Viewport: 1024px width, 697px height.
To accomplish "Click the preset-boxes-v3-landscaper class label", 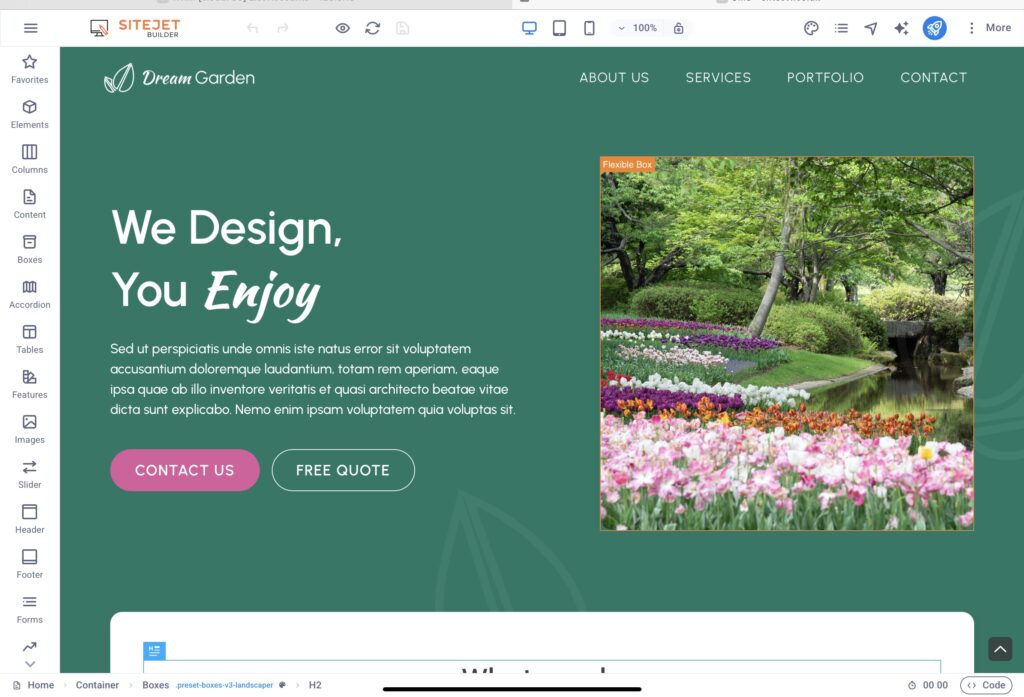I will [x=225, y=685].
